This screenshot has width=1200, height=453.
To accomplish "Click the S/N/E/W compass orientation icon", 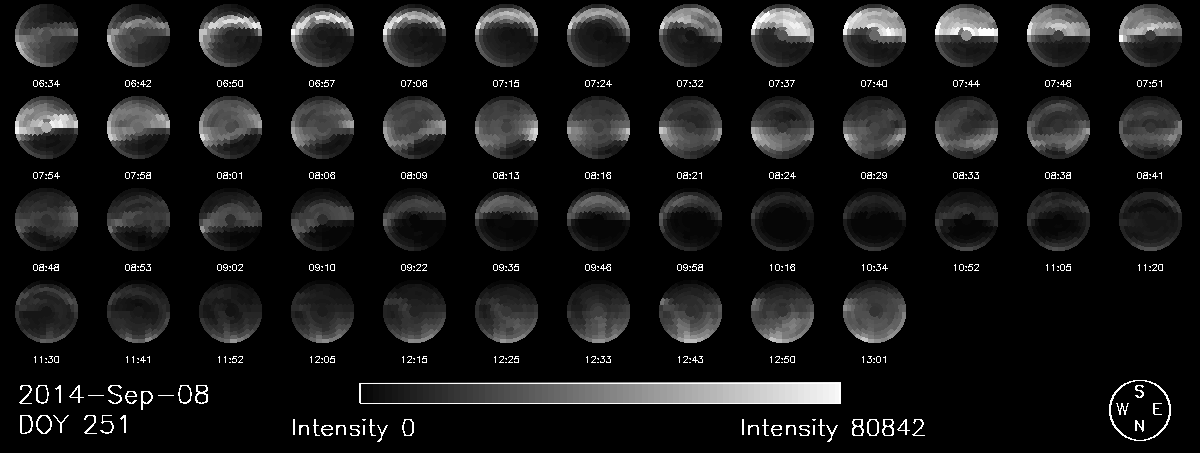I will tap(1139, 409).
